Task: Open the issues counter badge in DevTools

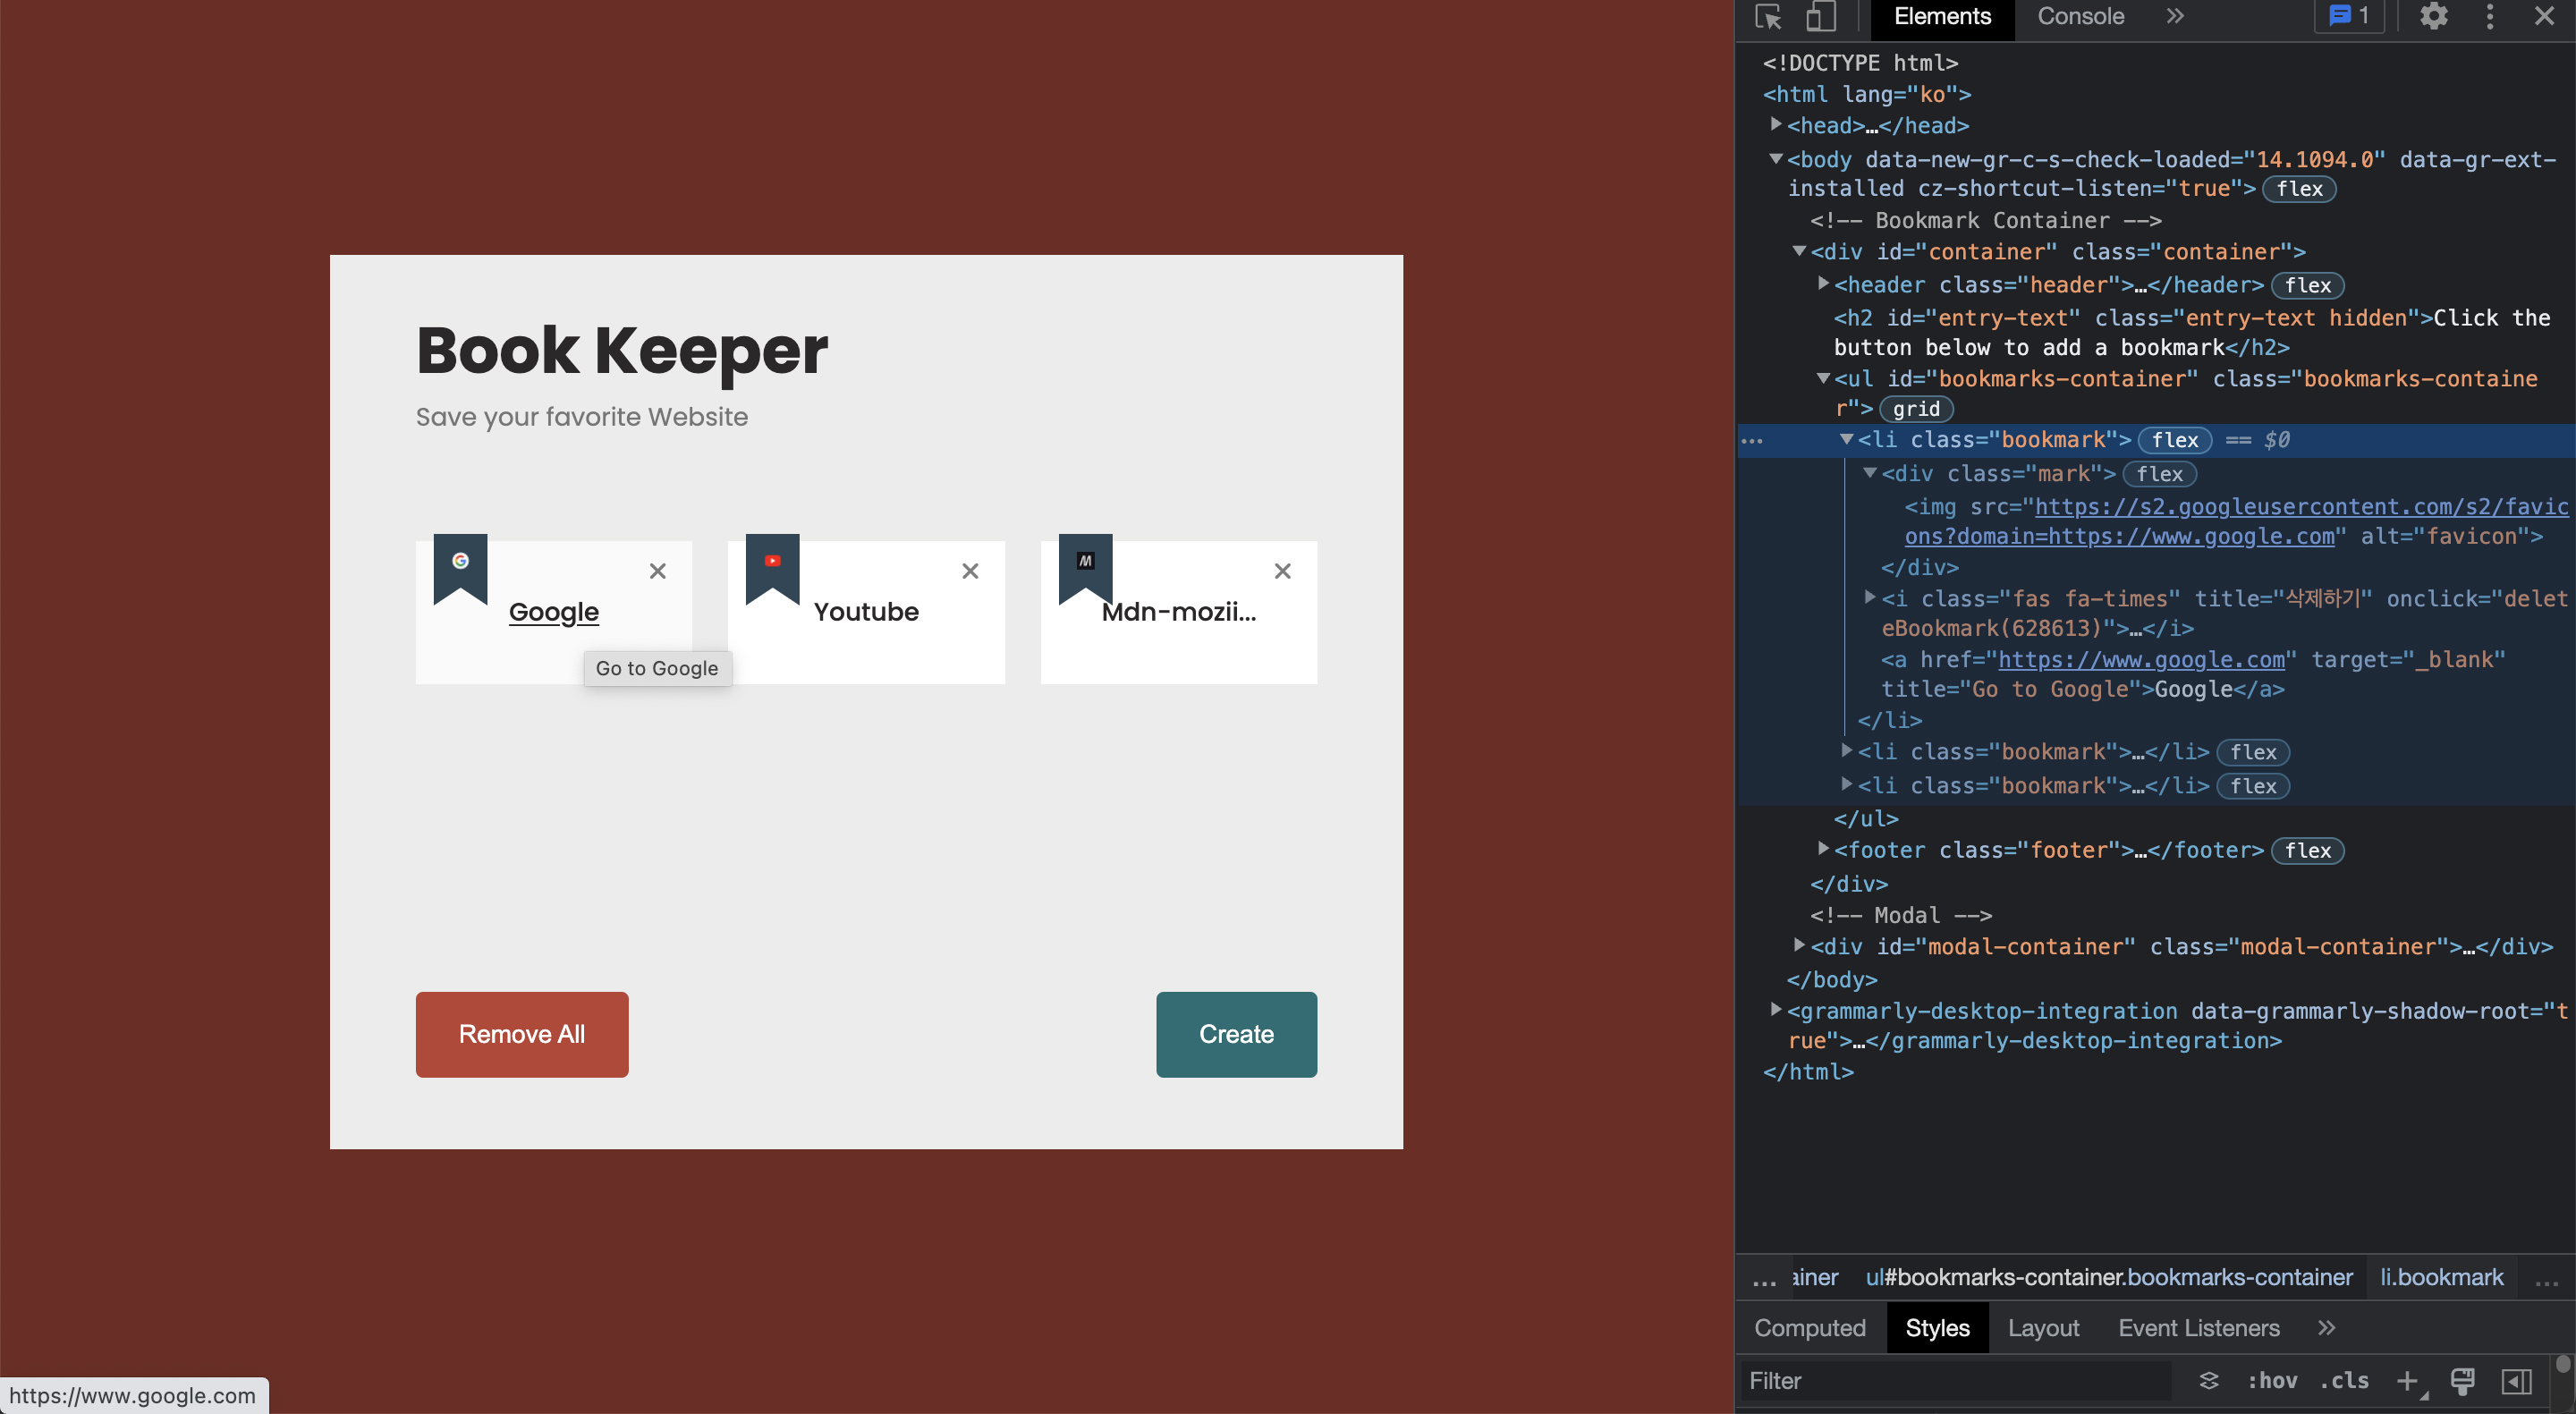Action: tap(2349, 16)
